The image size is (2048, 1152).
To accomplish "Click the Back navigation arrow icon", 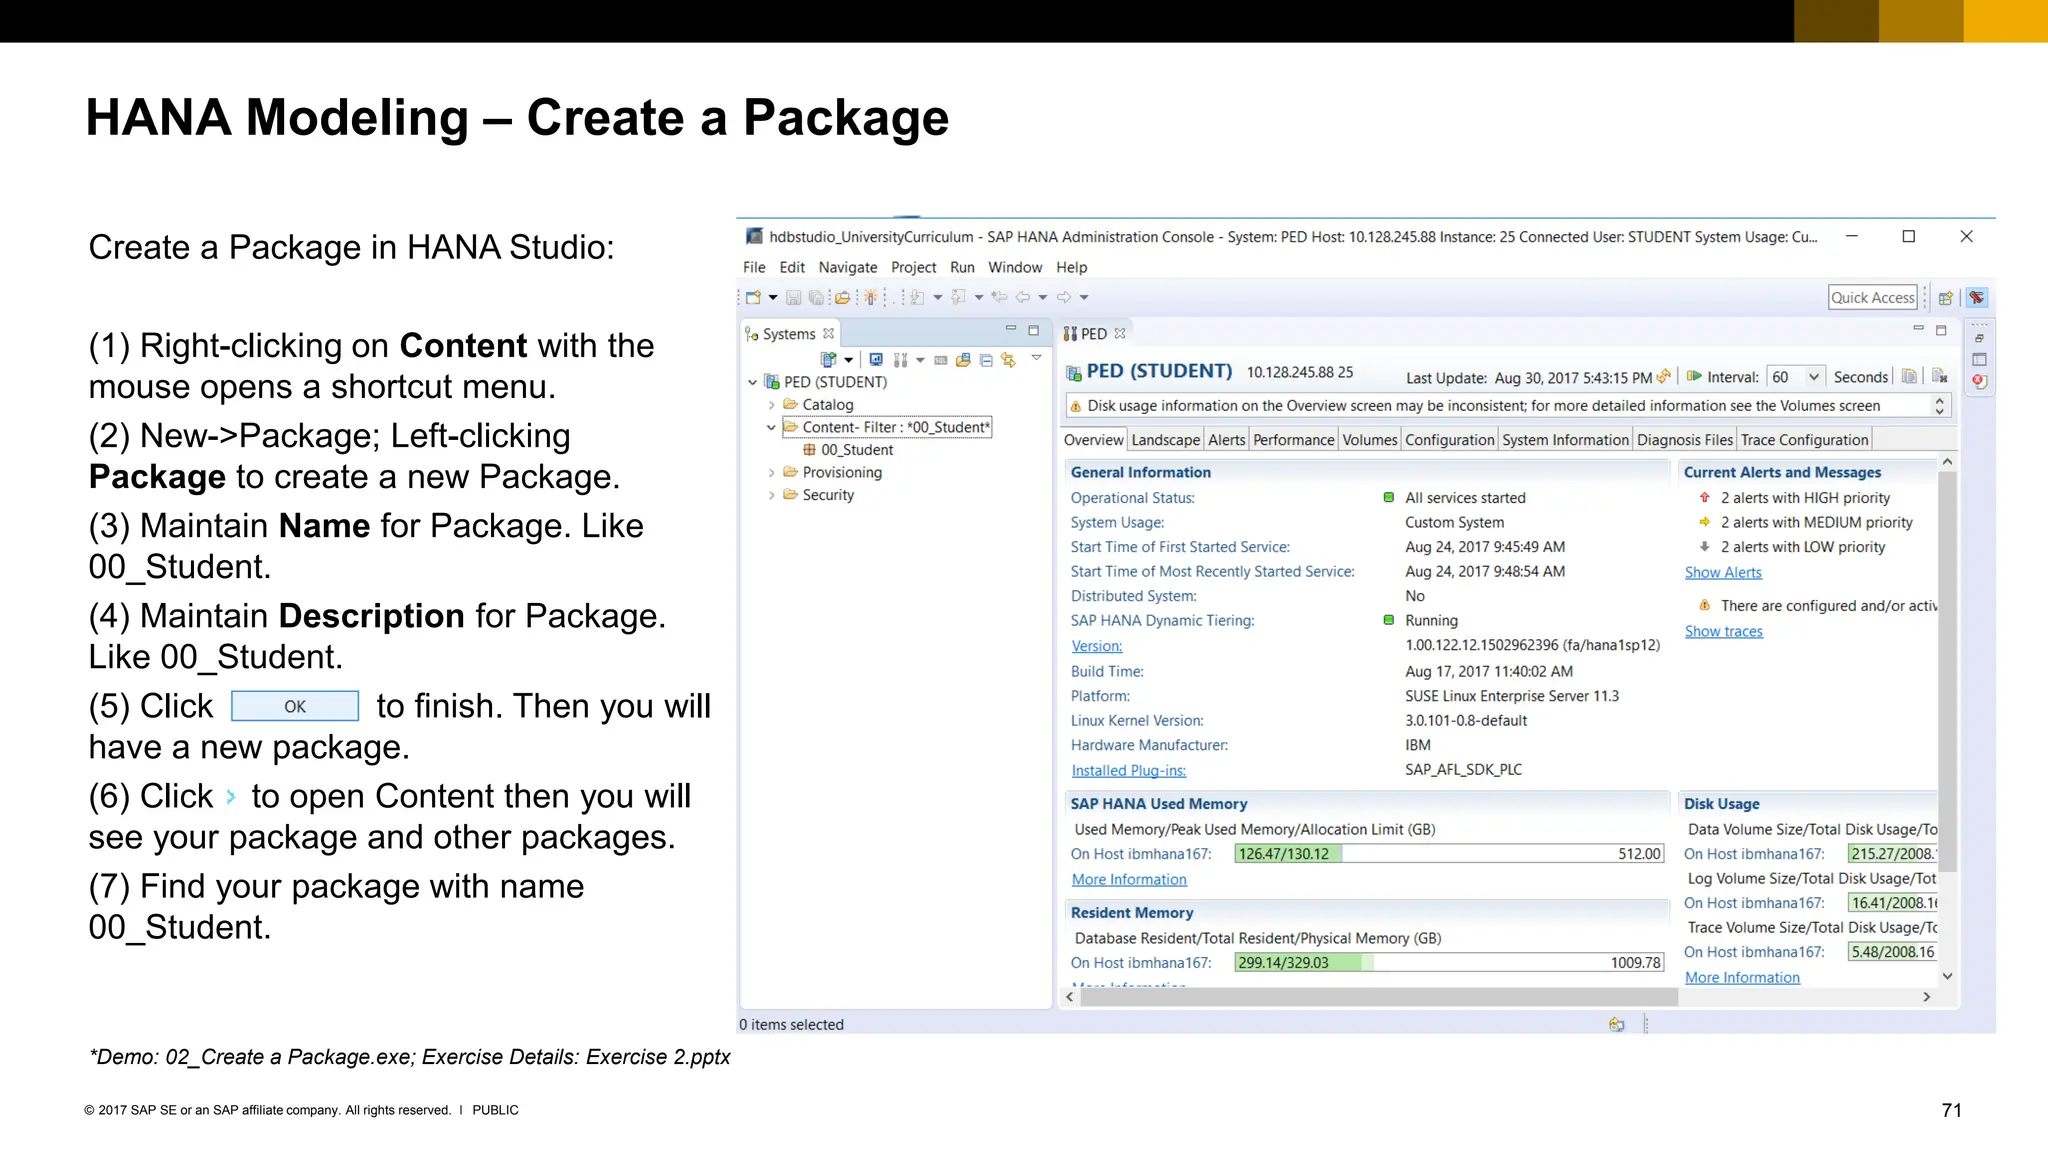I will point(1023,297).
